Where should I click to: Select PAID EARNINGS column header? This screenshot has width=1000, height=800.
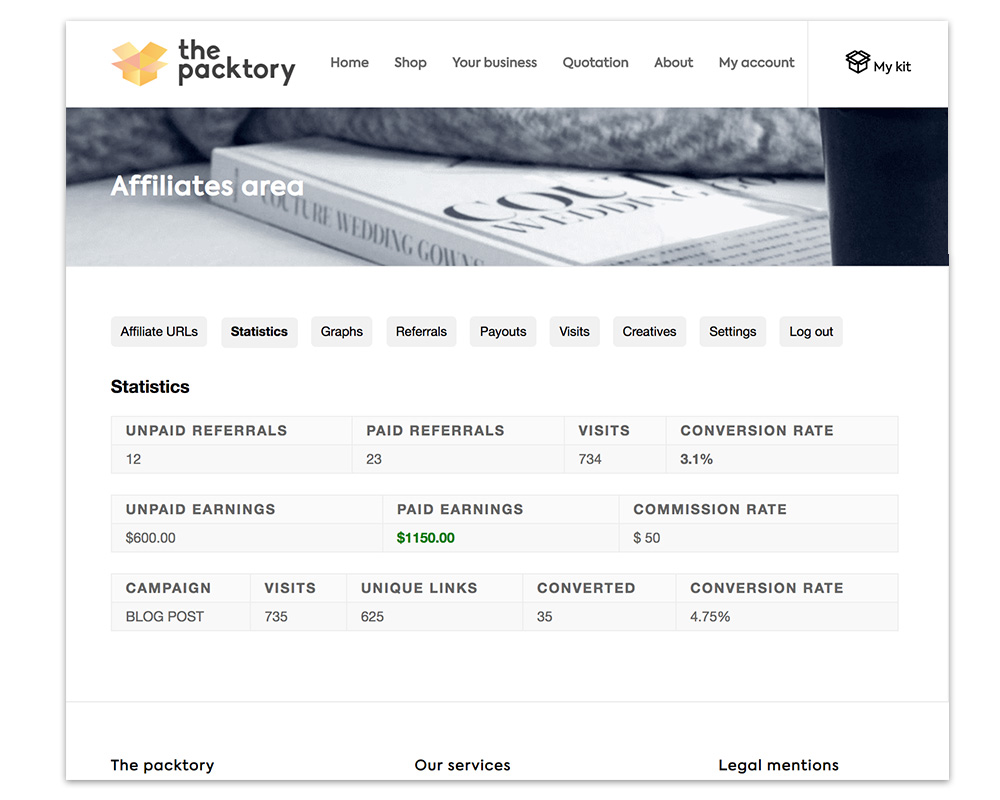[x=460, y=509]
